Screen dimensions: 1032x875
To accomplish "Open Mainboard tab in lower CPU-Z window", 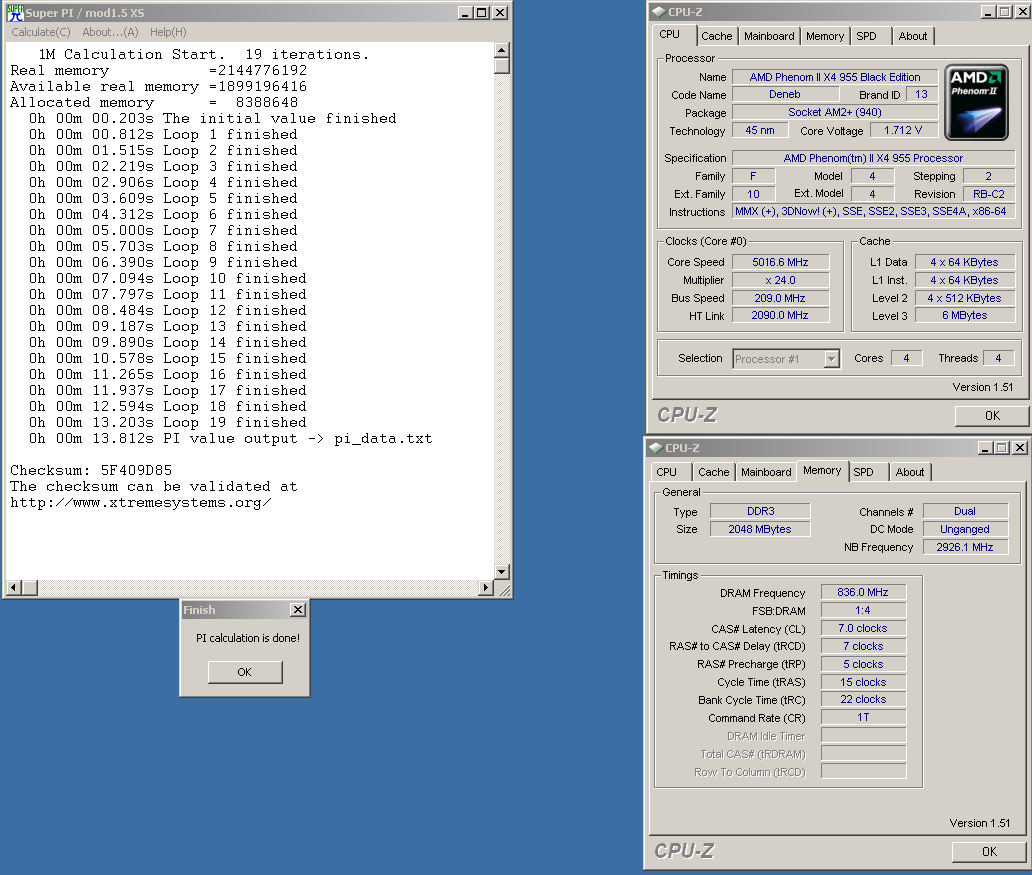I will point(766,472).
